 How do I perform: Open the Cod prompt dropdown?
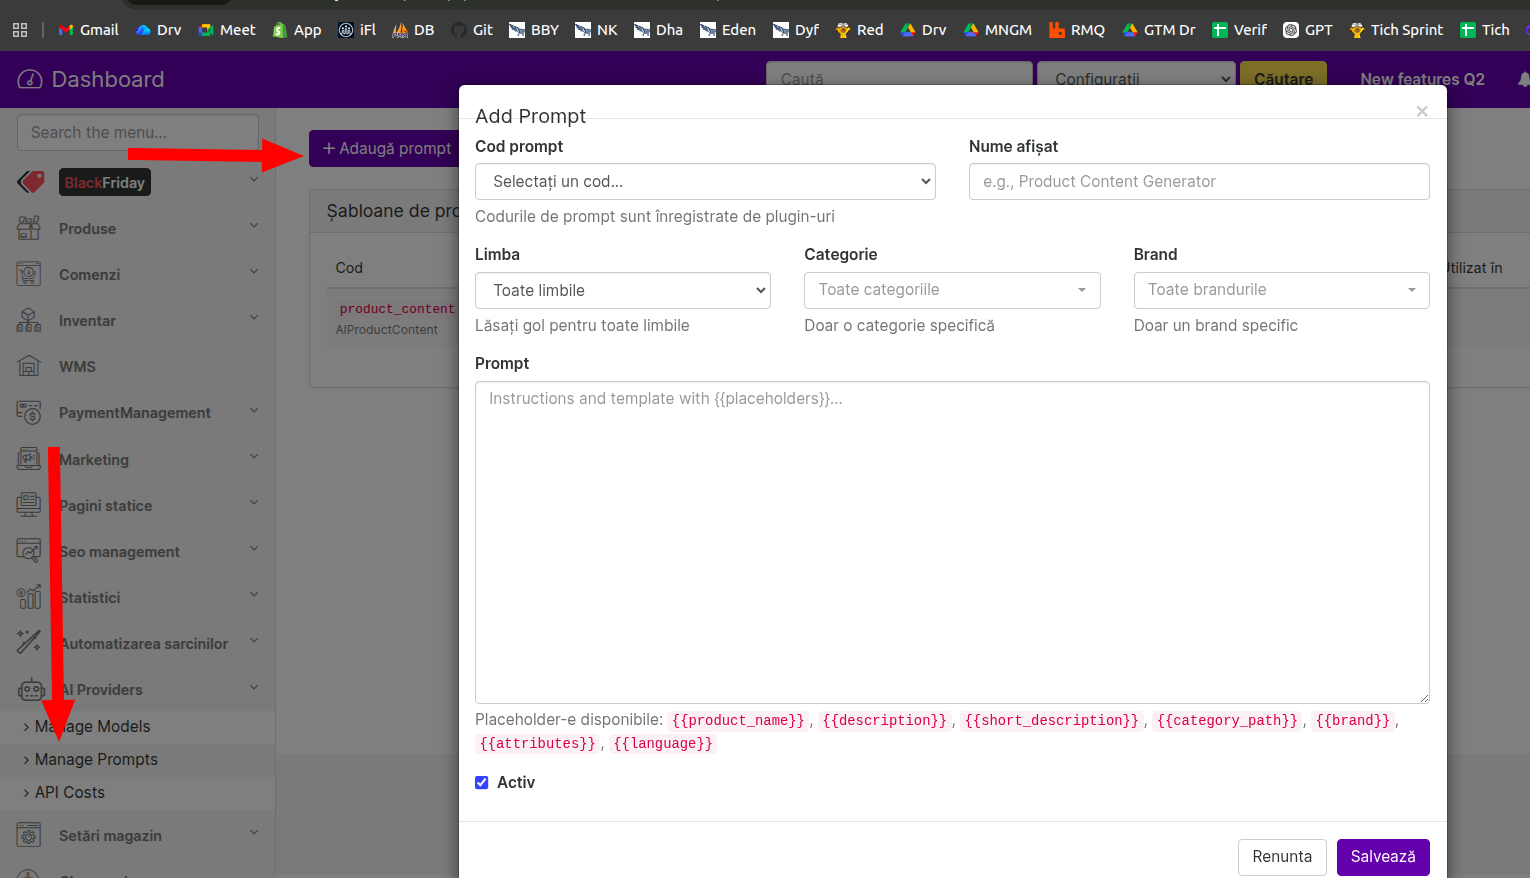click(x=705, y=182)
